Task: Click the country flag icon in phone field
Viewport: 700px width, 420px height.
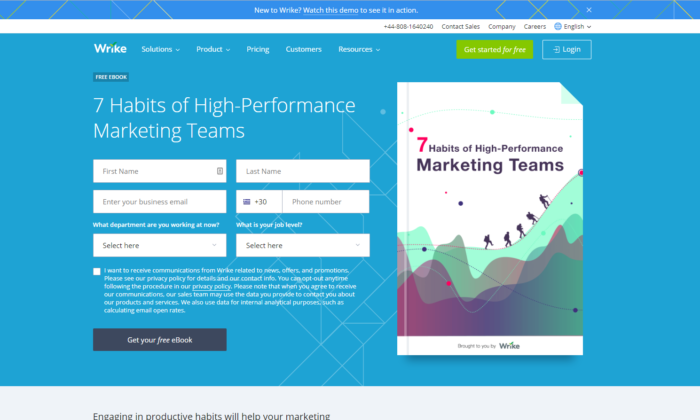Action: pos(247,202)
